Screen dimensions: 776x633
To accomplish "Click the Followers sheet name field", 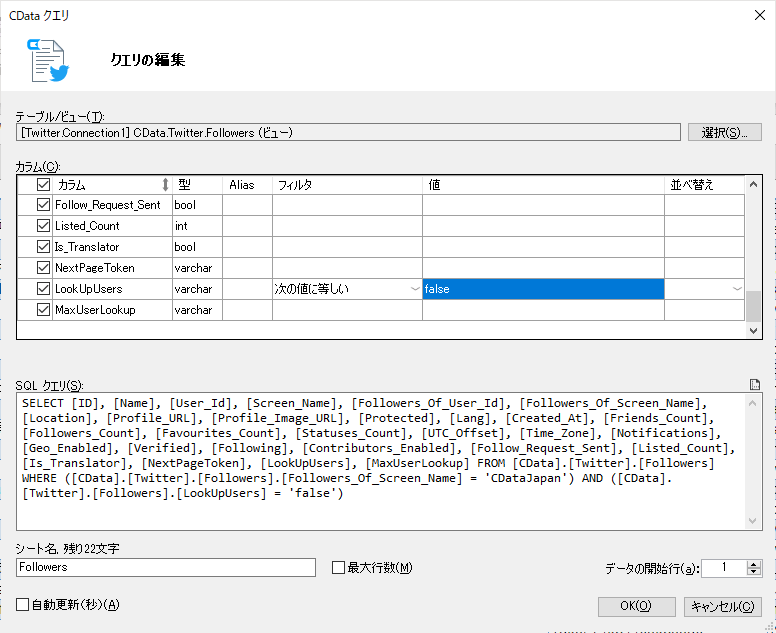I will point(166,567).
